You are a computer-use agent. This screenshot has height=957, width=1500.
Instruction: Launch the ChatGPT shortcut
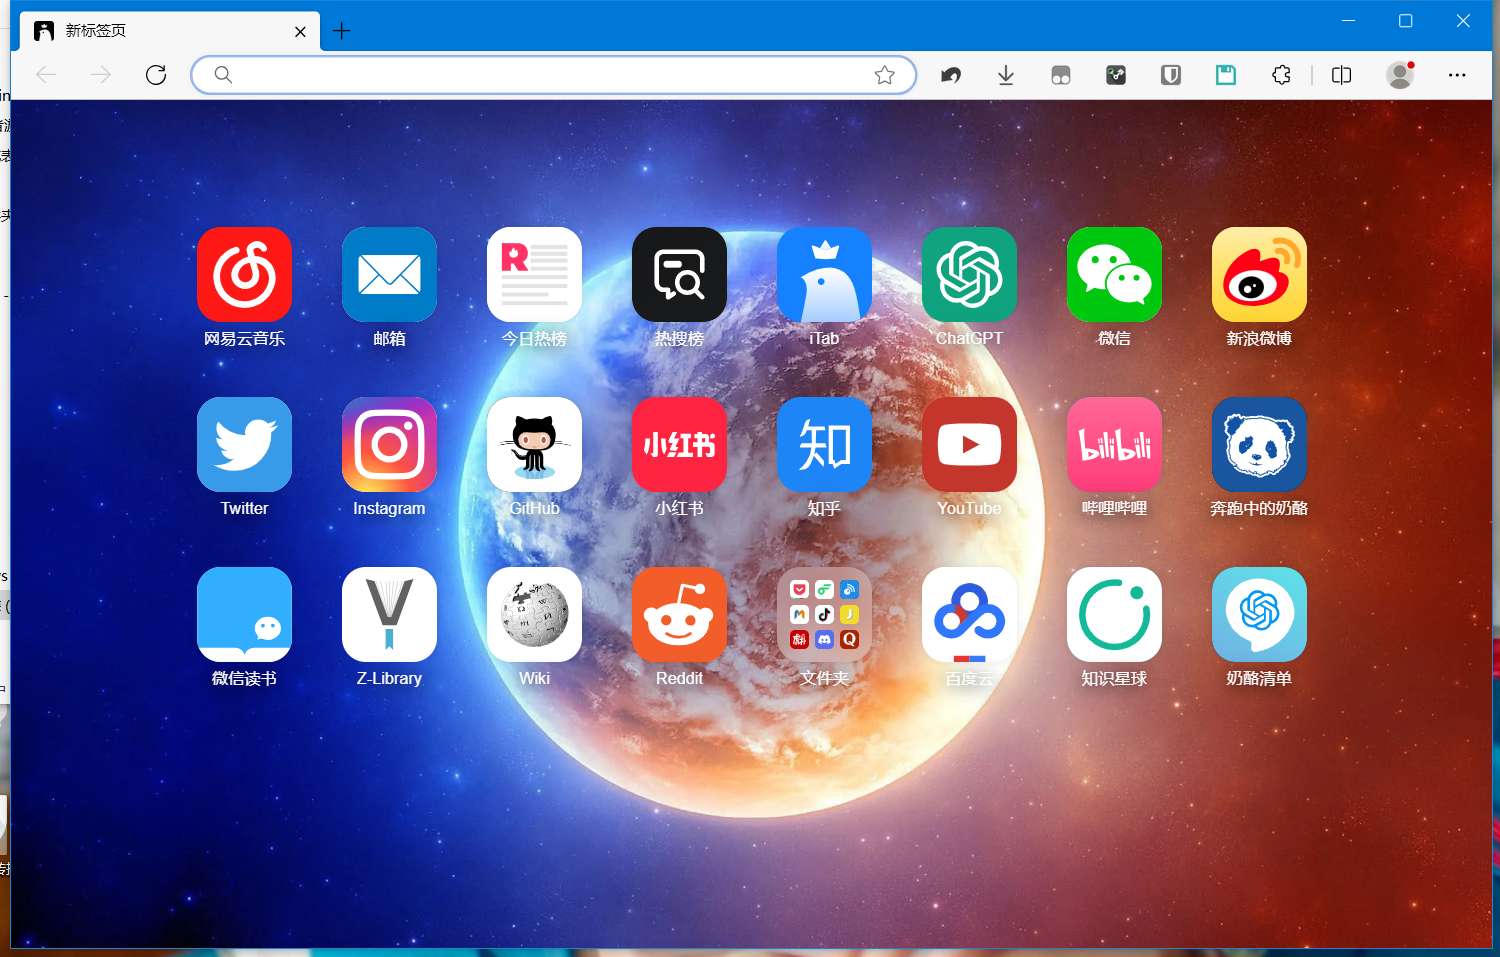(x=969, y=274)
